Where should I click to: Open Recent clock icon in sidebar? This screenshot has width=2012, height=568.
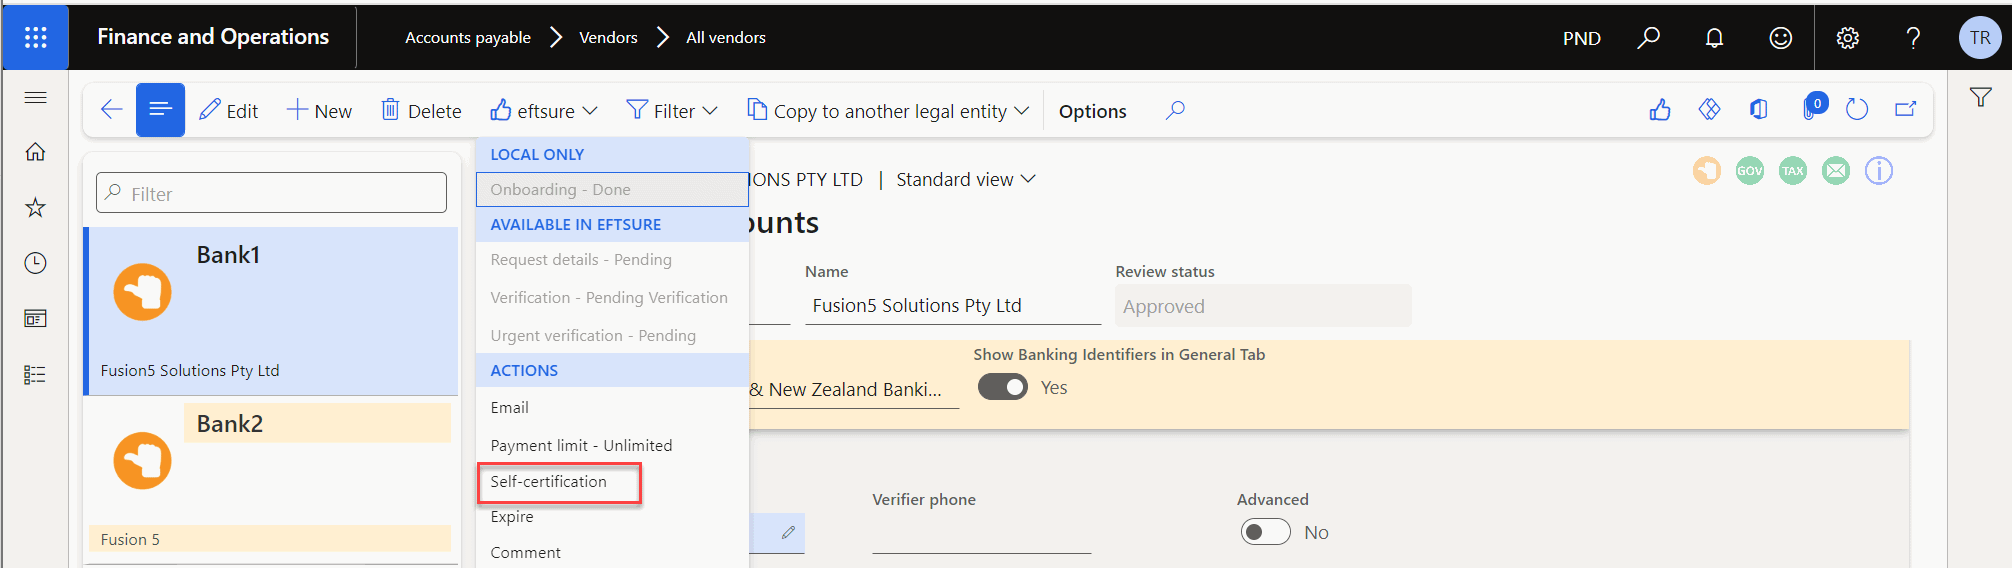coord(35,263)
